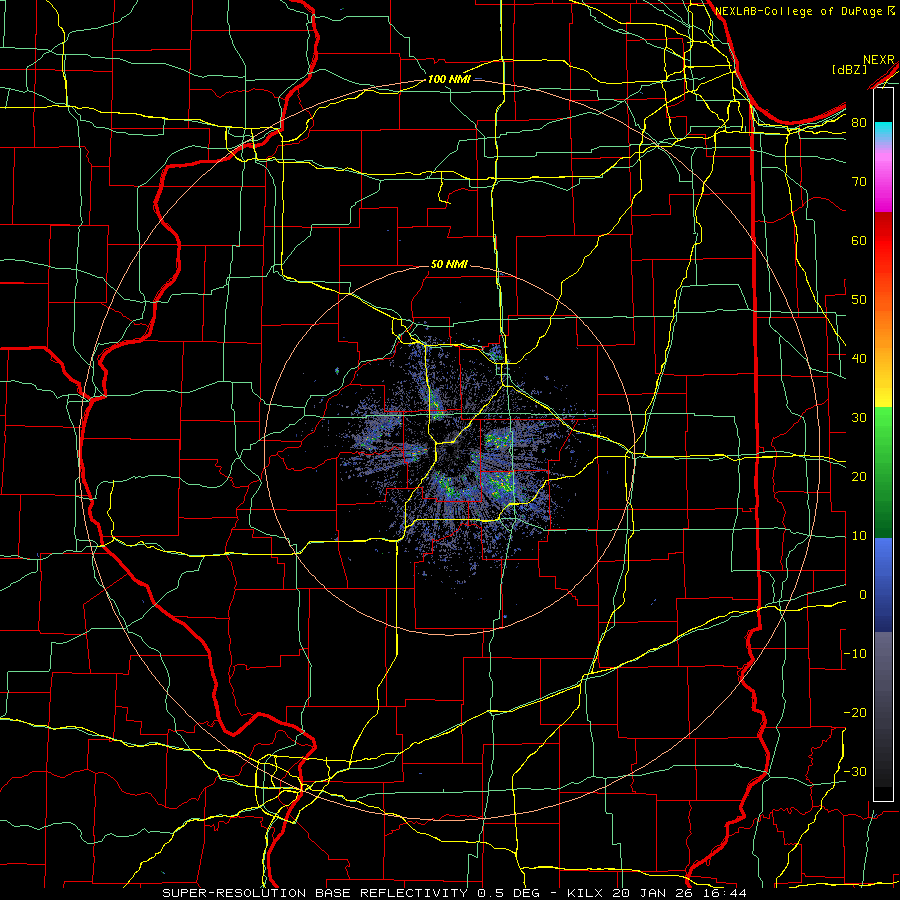Click the -10 value on dBZ scale
This screenshot has height=900, width=900.
(x=855, y=654)
